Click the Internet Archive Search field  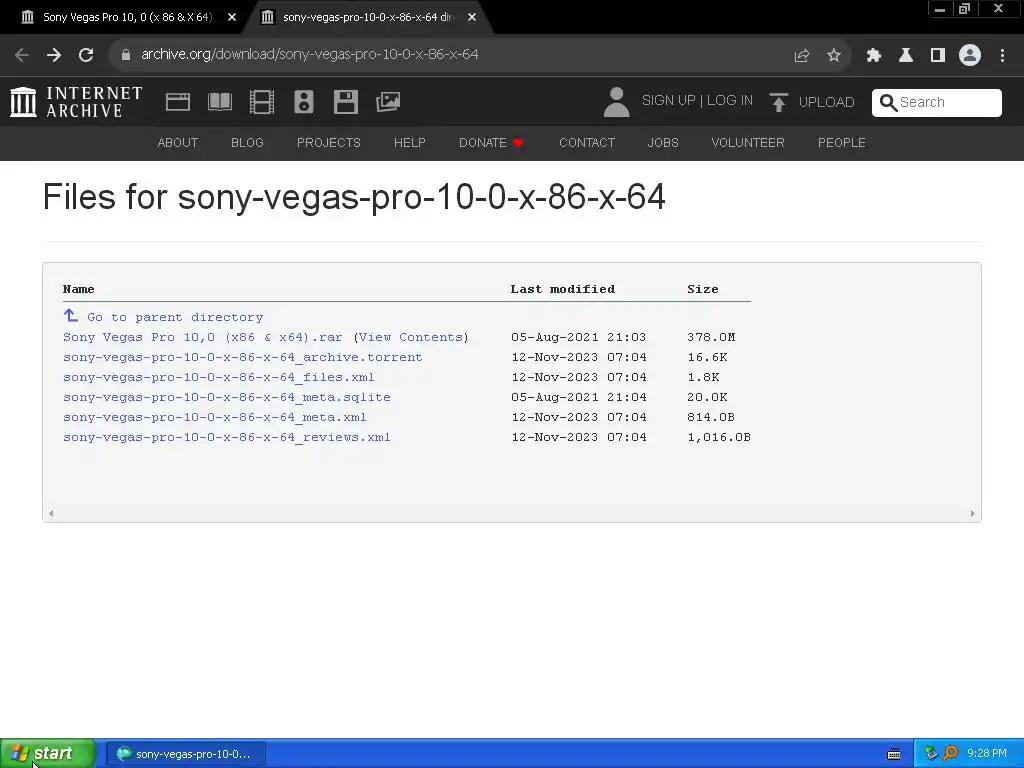tap(936, 103)
